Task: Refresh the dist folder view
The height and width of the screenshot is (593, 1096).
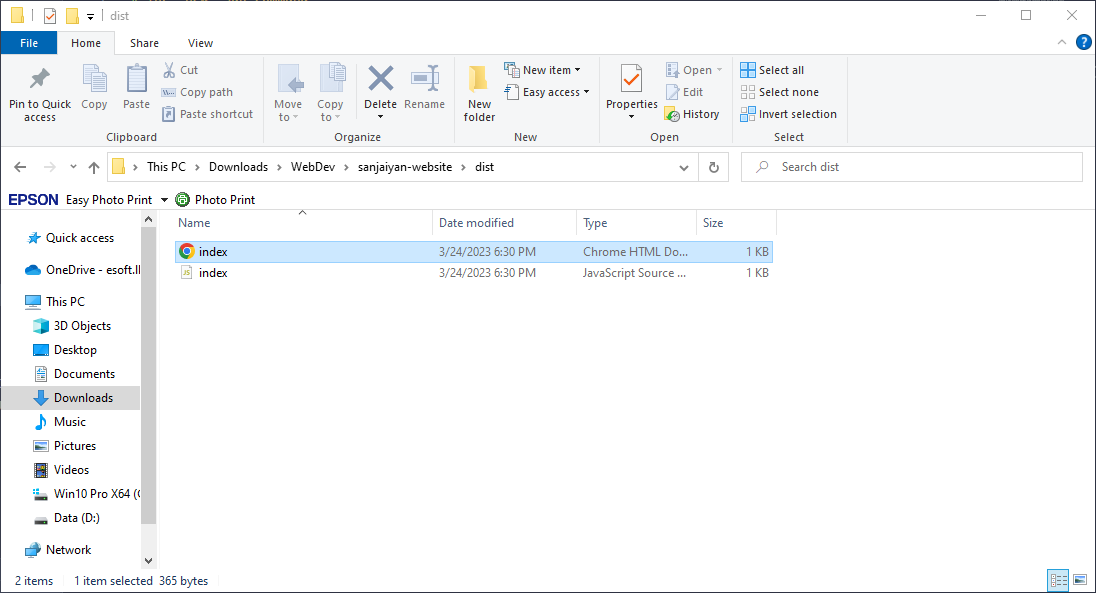Action: pos(713,167)
